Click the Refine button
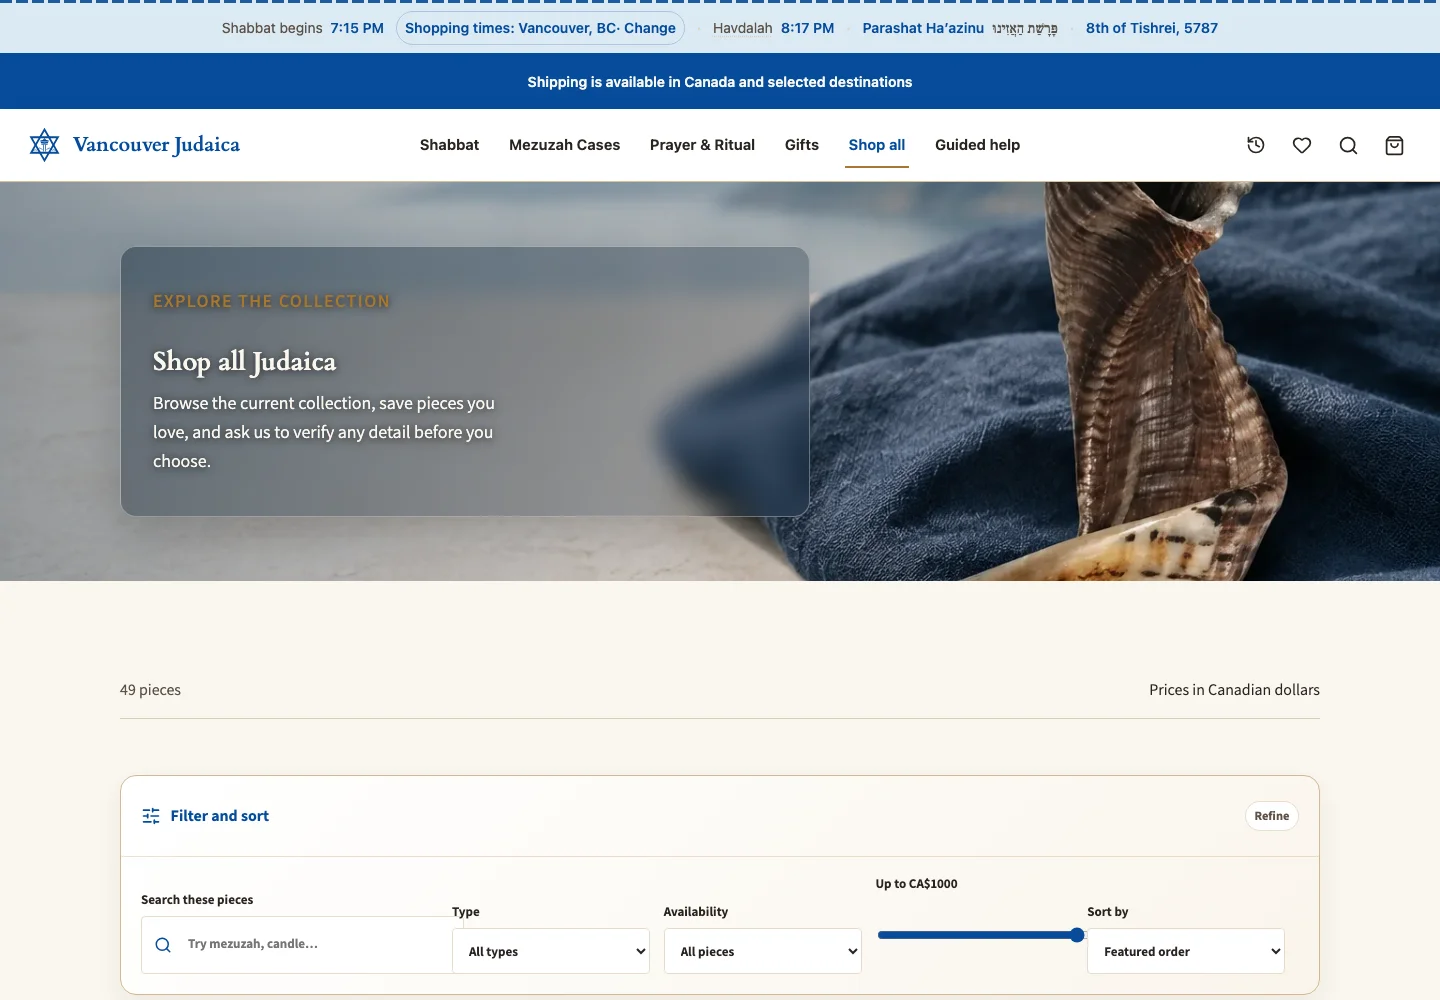 tap(1272, 816)
